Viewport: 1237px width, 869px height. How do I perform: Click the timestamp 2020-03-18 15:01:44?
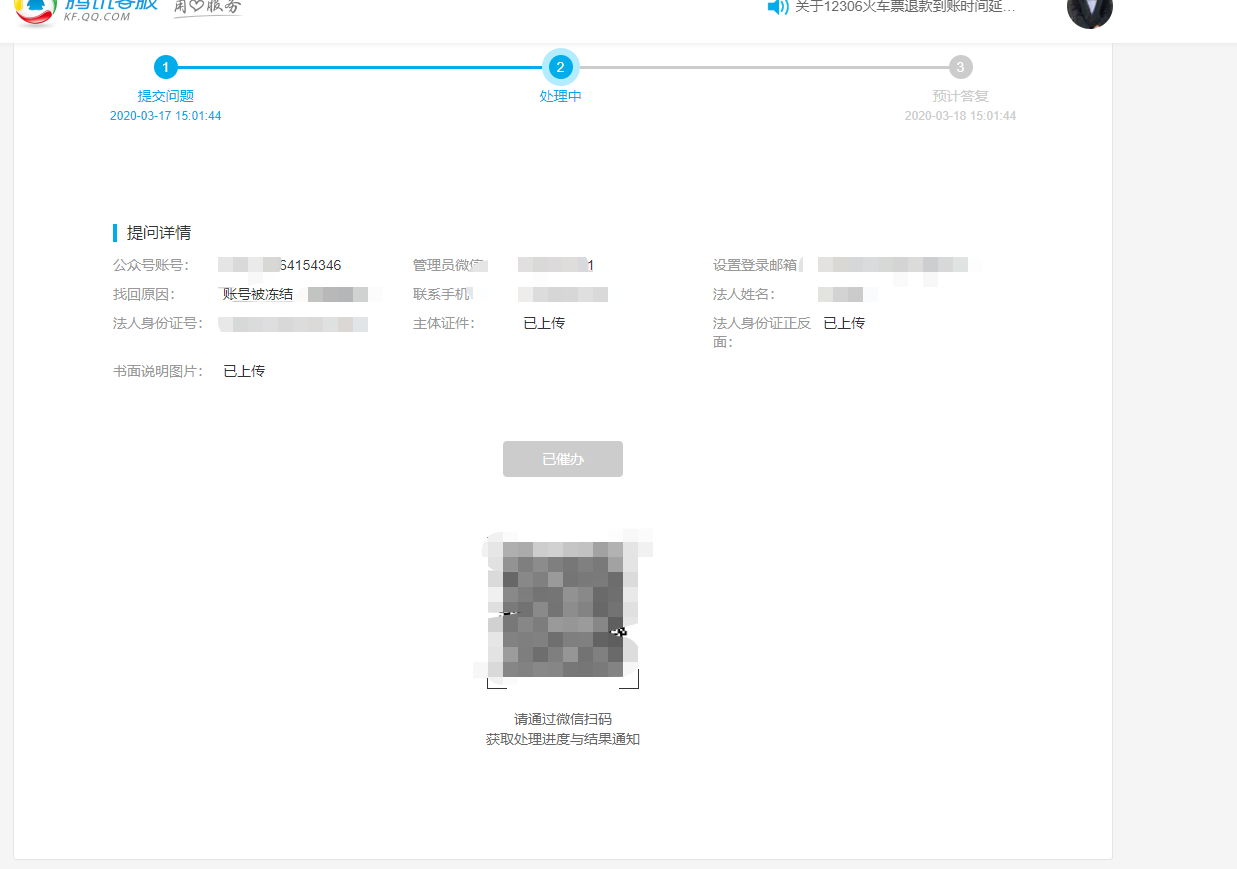[x=960, y=116]
